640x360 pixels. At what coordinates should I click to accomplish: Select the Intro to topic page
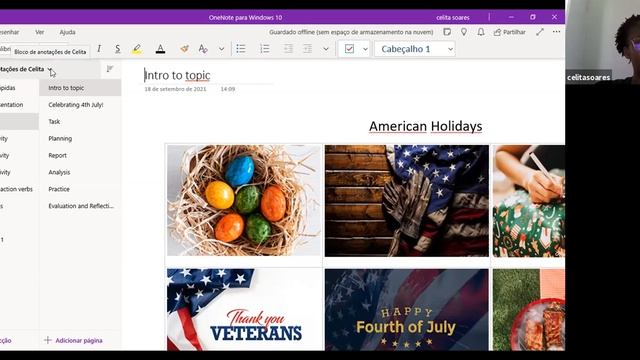pos(80,88)
